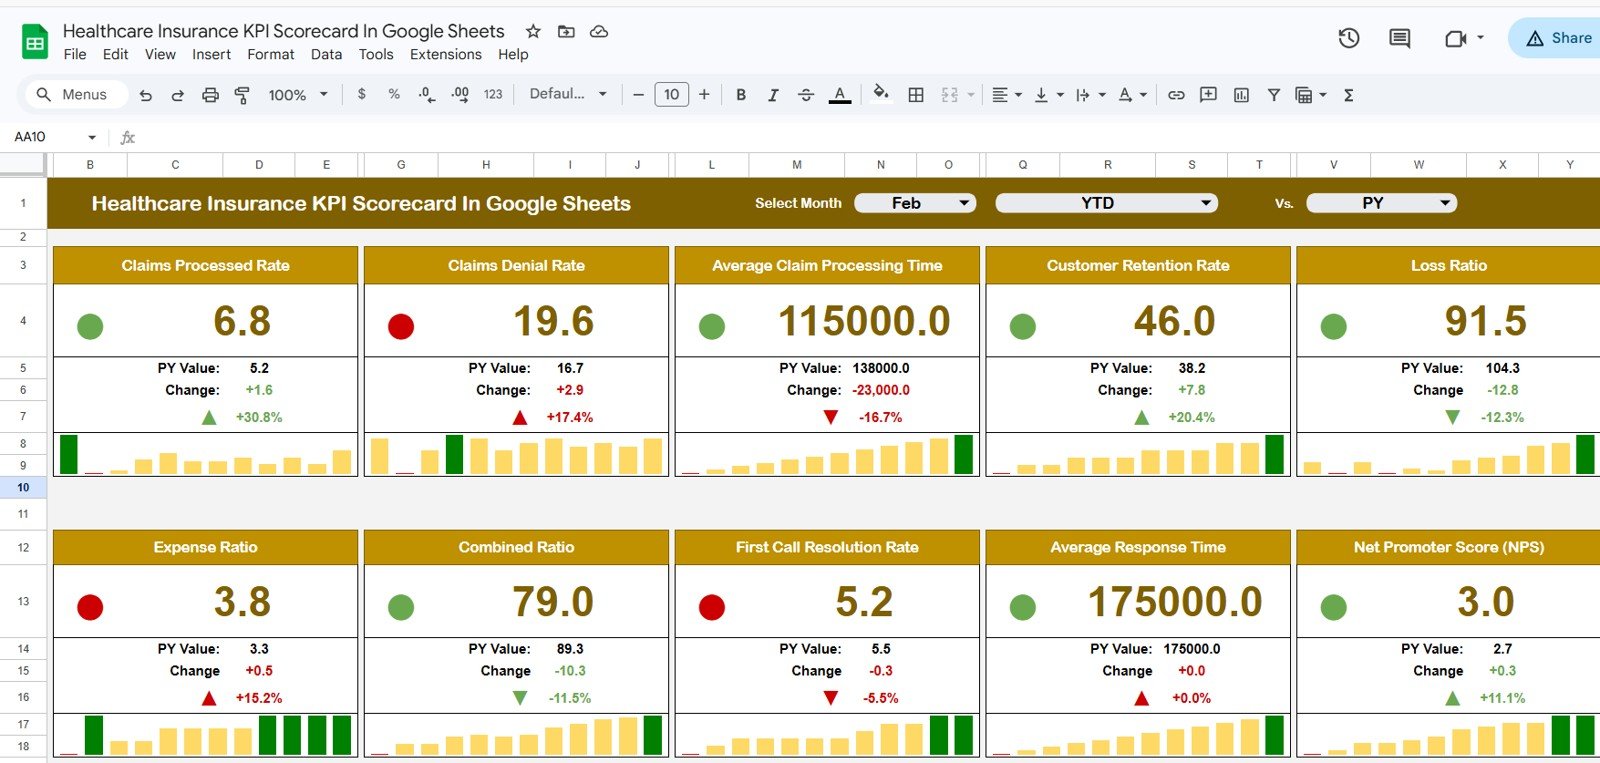The height and width of the screenshot is (763, 1600).
Task: Open the Format menu
Action: coord(271,55)
